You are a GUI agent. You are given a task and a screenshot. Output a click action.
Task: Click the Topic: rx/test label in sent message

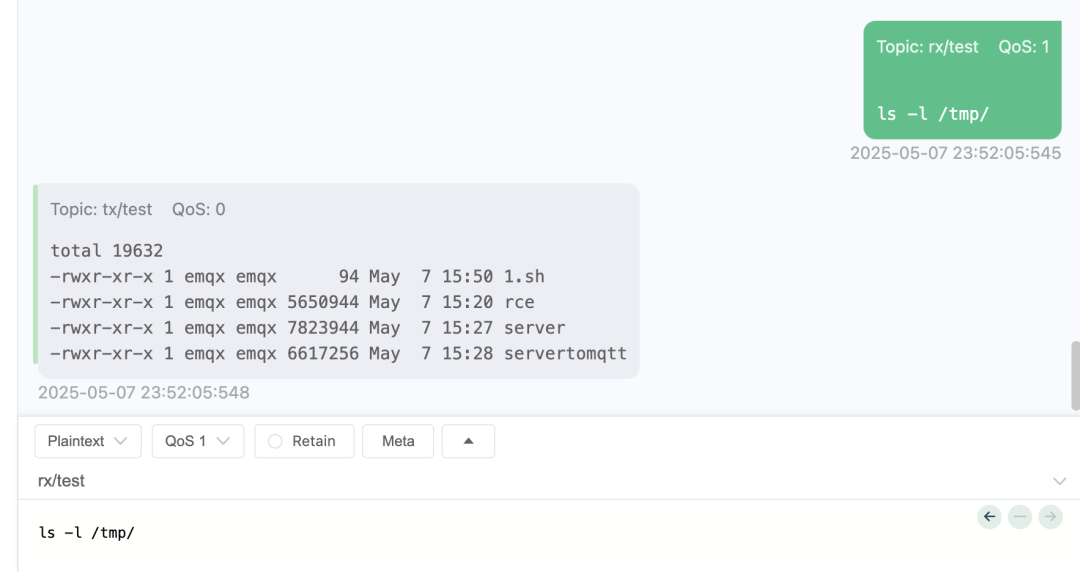[927, 47]
